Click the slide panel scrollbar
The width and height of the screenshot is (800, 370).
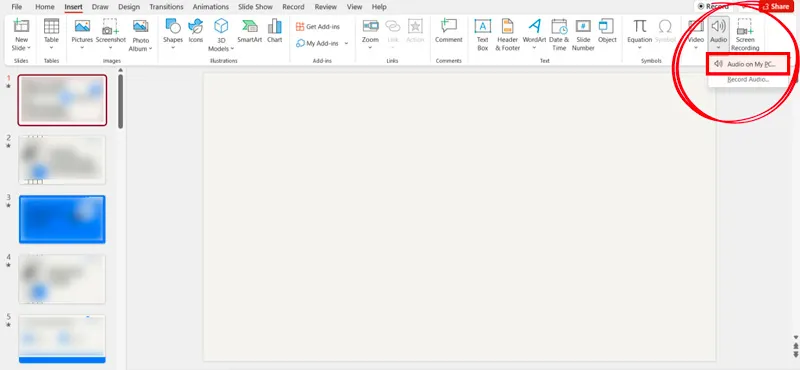click(120, 101)
